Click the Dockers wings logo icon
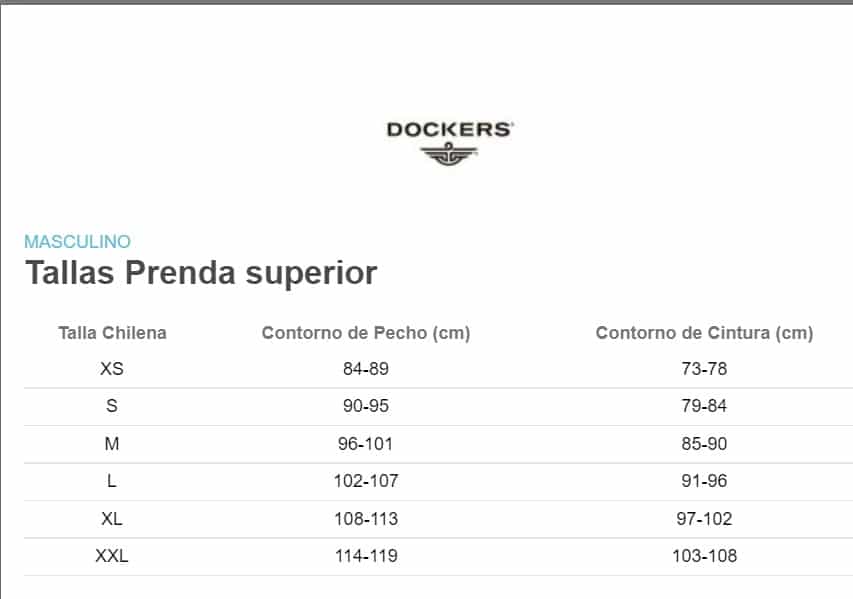This screenshot has height=599, width=853. 449,154
